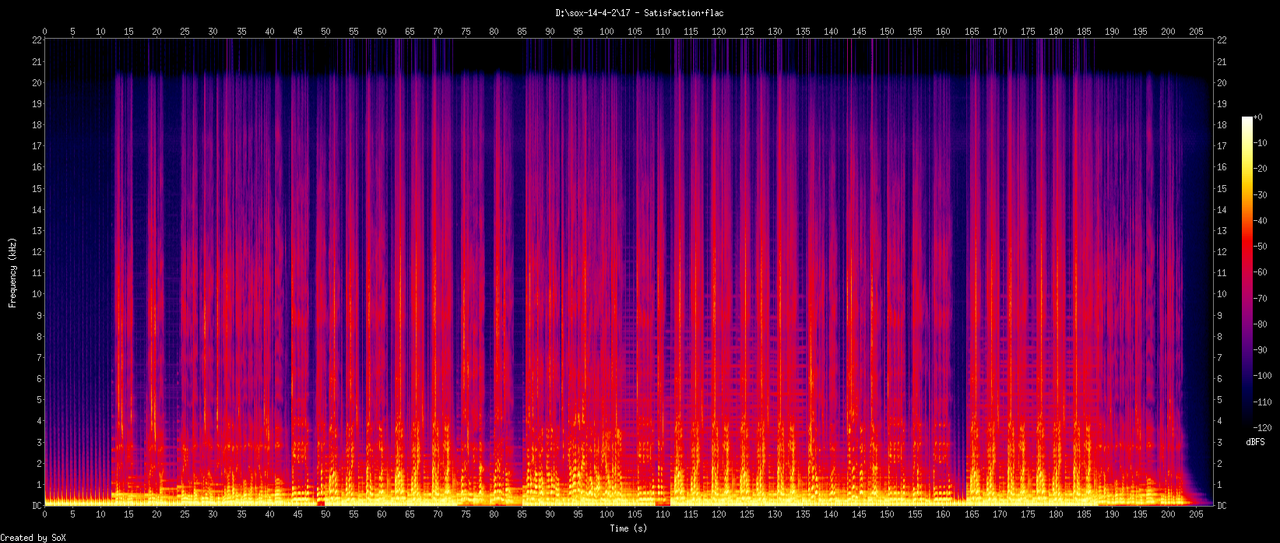
Task: Click the "-120" dBFS scale value
Action: pos(1263,429)
